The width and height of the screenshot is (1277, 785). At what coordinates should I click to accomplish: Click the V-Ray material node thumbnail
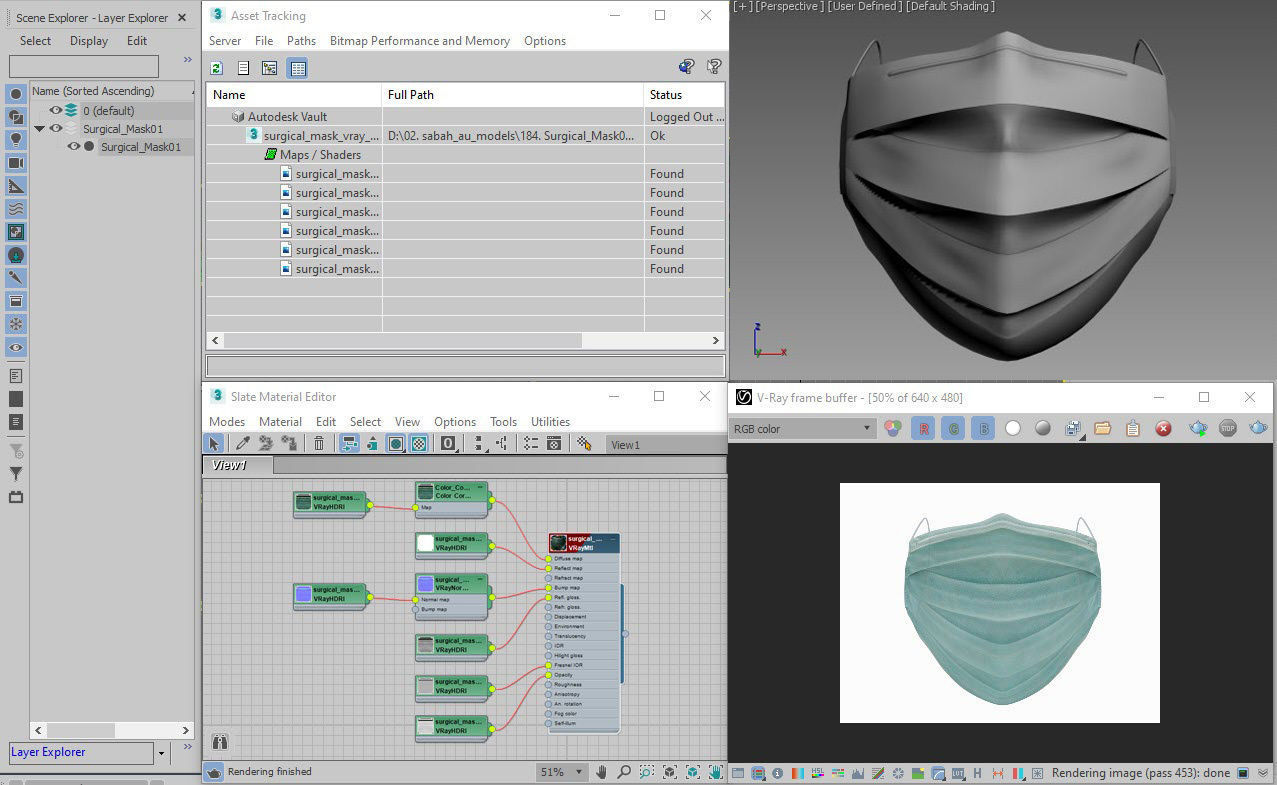(558, 543)
